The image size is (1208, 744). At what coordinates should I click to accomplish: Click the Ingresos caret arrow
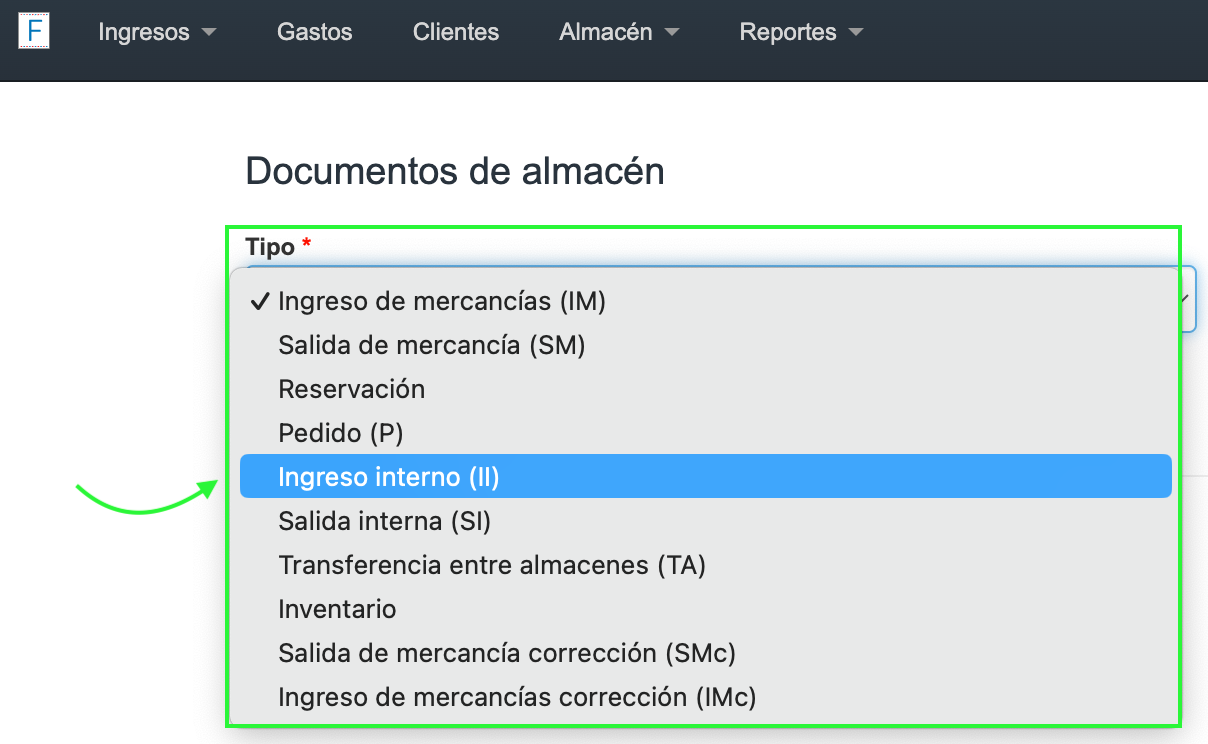click(x=209, y=32)
